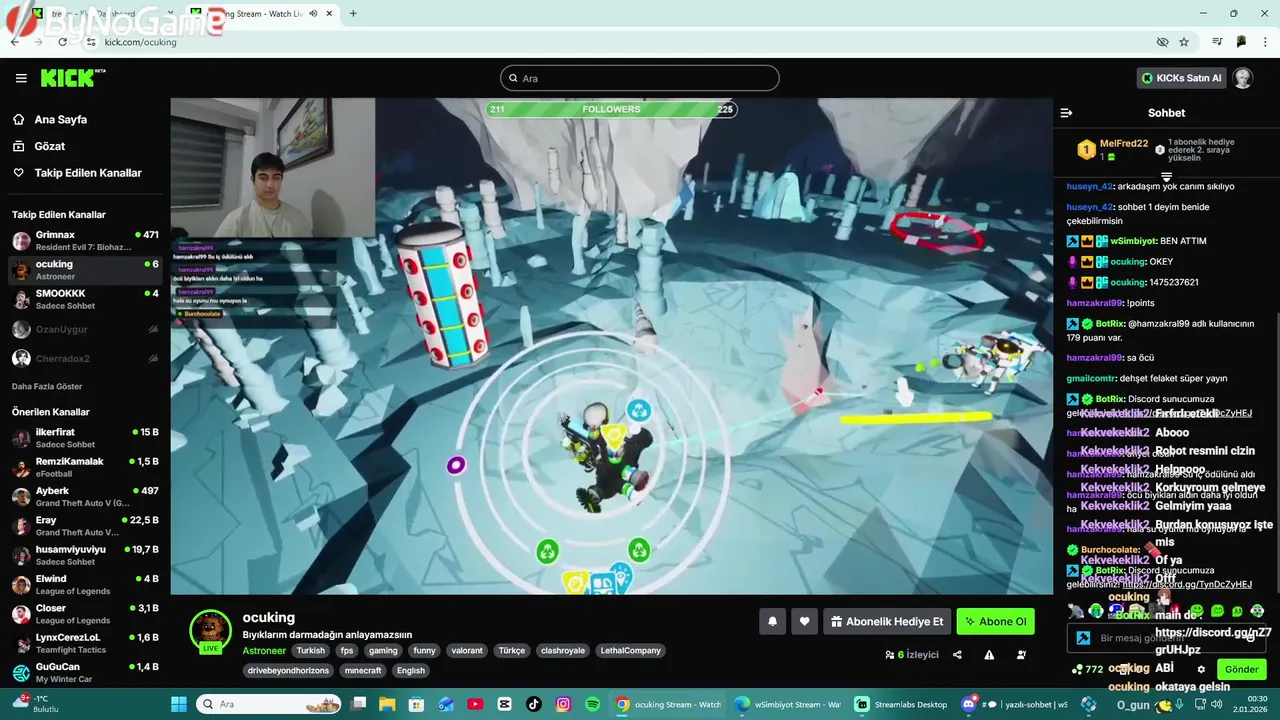Viewport: 1280px width, 720px height.
Task: Select ocuking channel in followed list
Action: [85, 270]
